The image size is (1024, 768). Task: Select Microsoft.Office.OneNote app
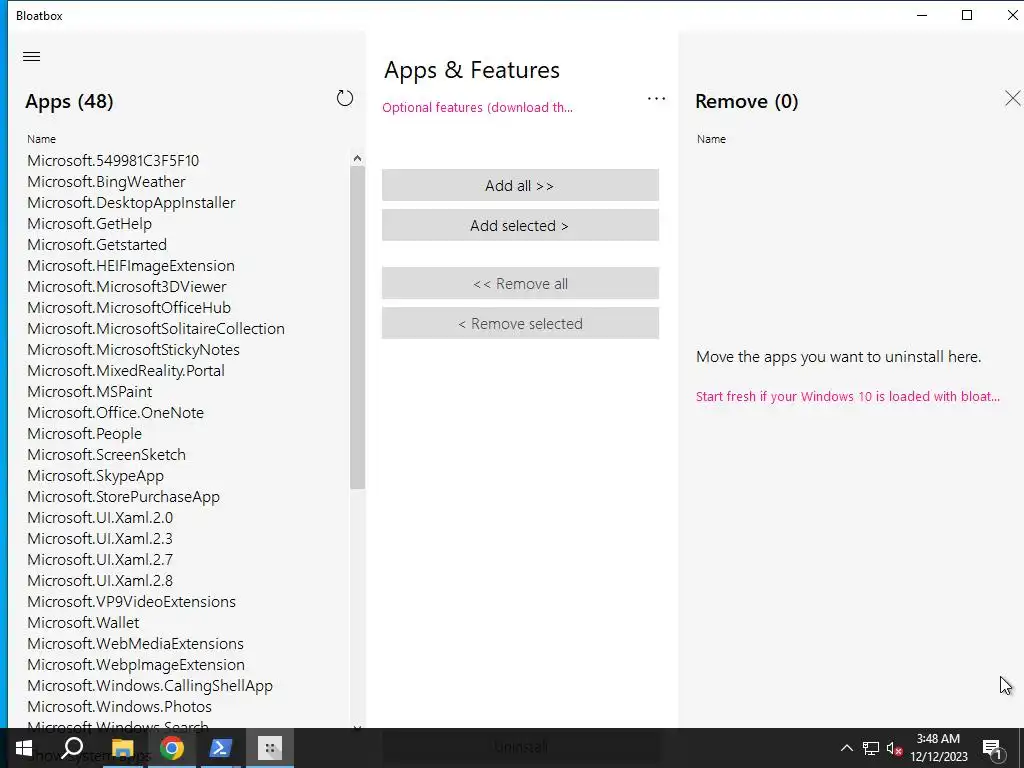pos(116,413)
